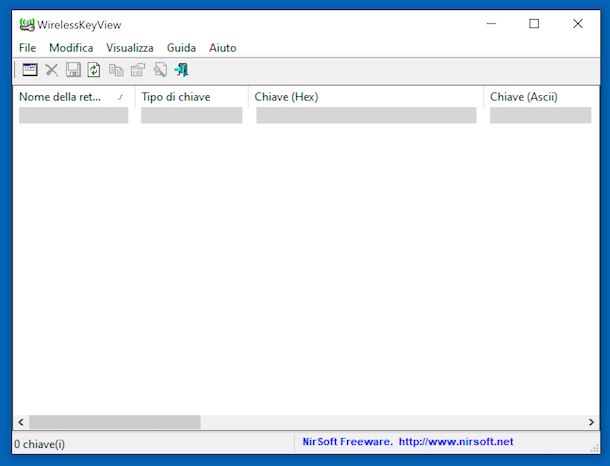610x466 pixels.
Task: Click the horizontal scrollbar left arrow
Action: pos(21,422)
